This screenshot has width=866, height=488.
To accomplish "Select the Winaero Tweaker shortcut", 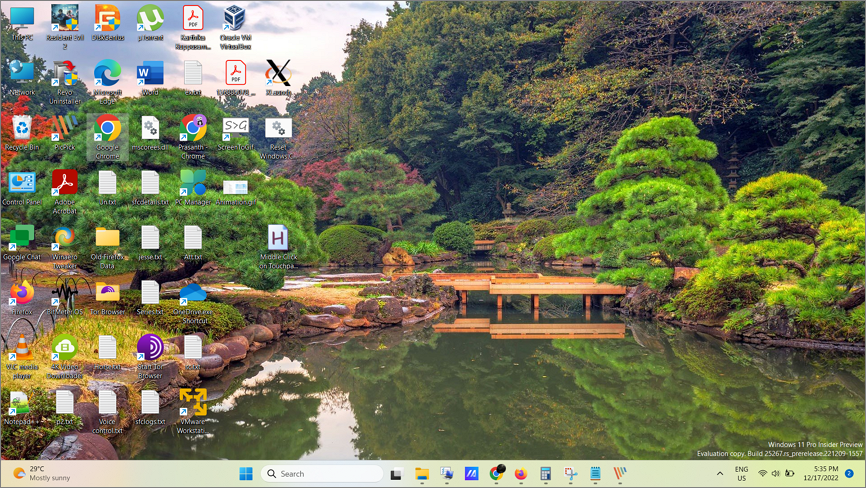I will [x=65, y=247].
